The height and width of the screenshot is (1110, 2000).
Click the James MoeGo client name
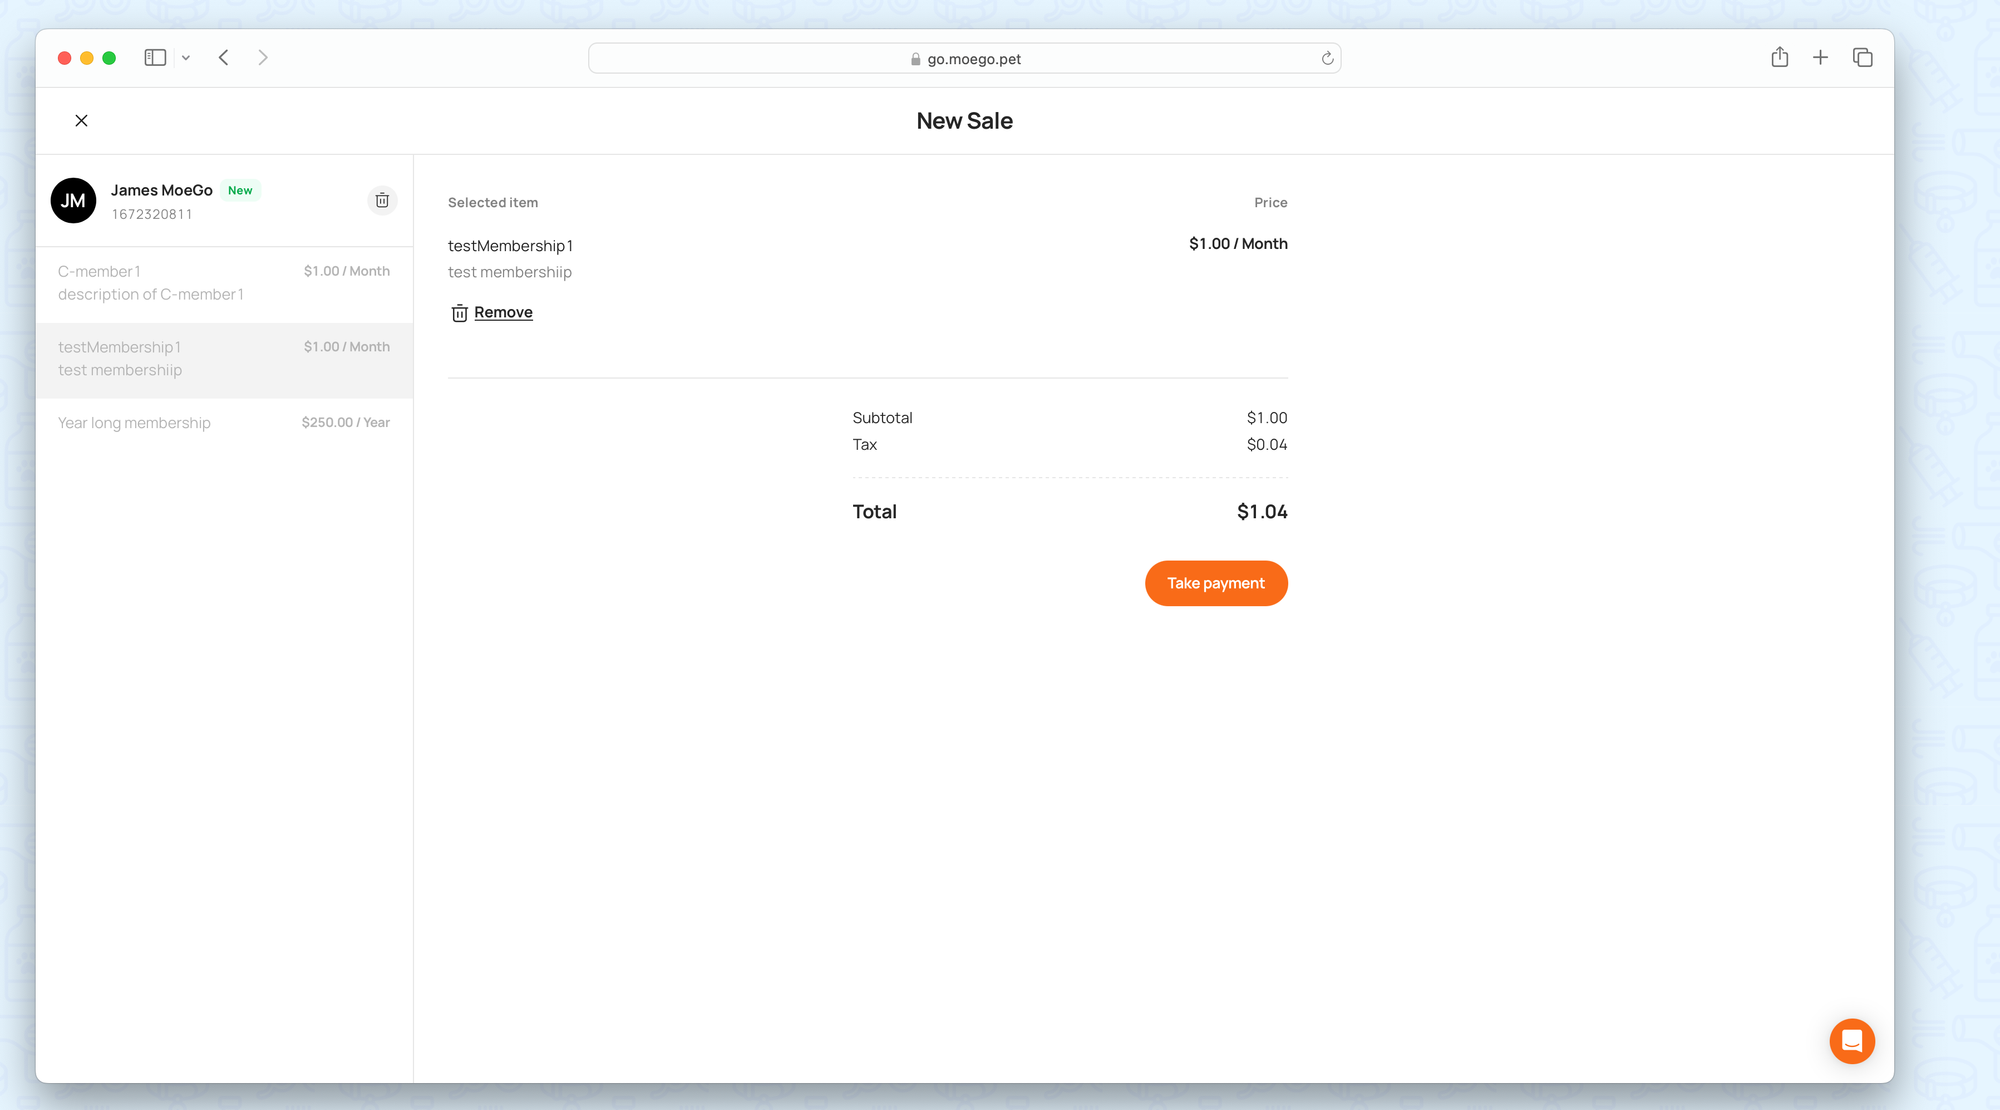pyautogui.click(x=162, y=190)
